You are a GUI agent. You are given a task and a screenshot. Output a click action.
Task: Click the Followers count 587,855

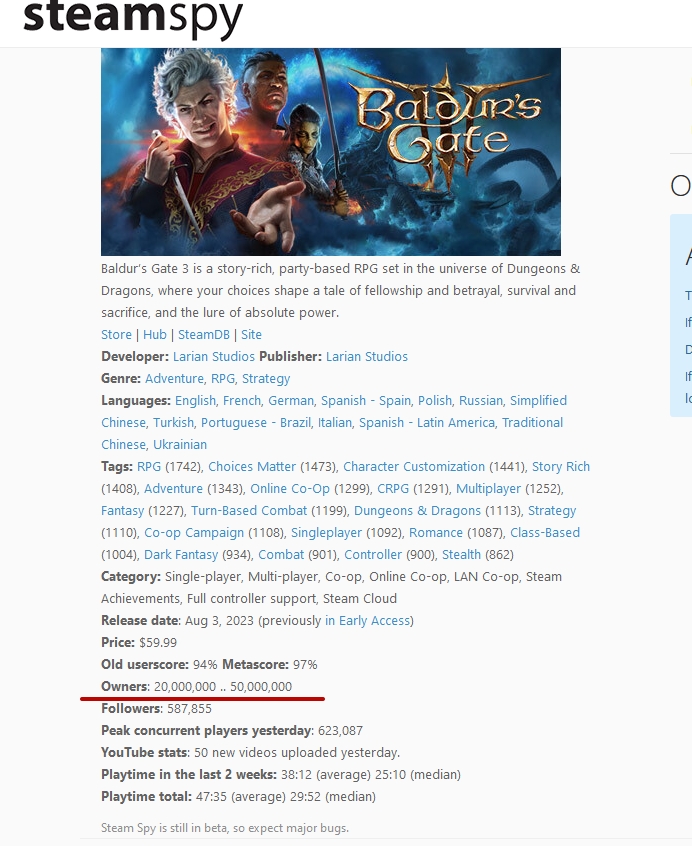coord(189,709)
